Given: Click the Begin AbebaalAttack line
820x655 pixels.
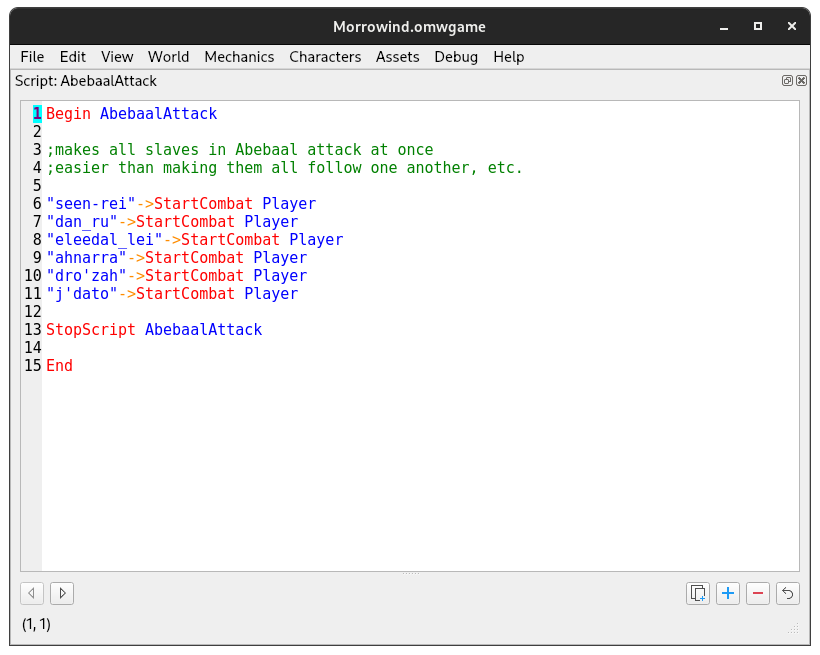Looking at the screenshot, I should pyautogui.click(x=130, y=113).
